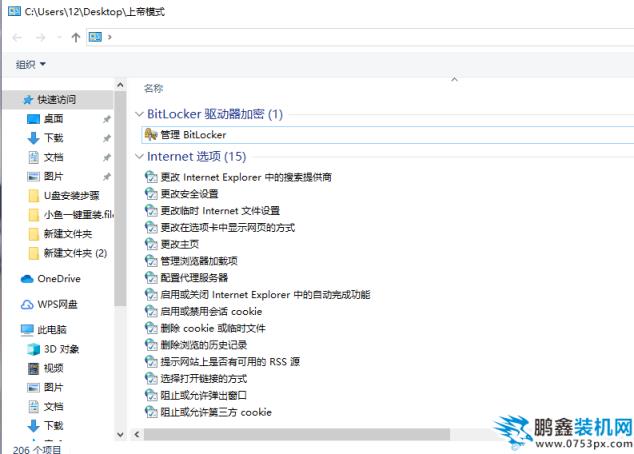Click the 管理 BitLocker keys icon
The height and width of the screenshot is (454, 634).
coord(151,134)
